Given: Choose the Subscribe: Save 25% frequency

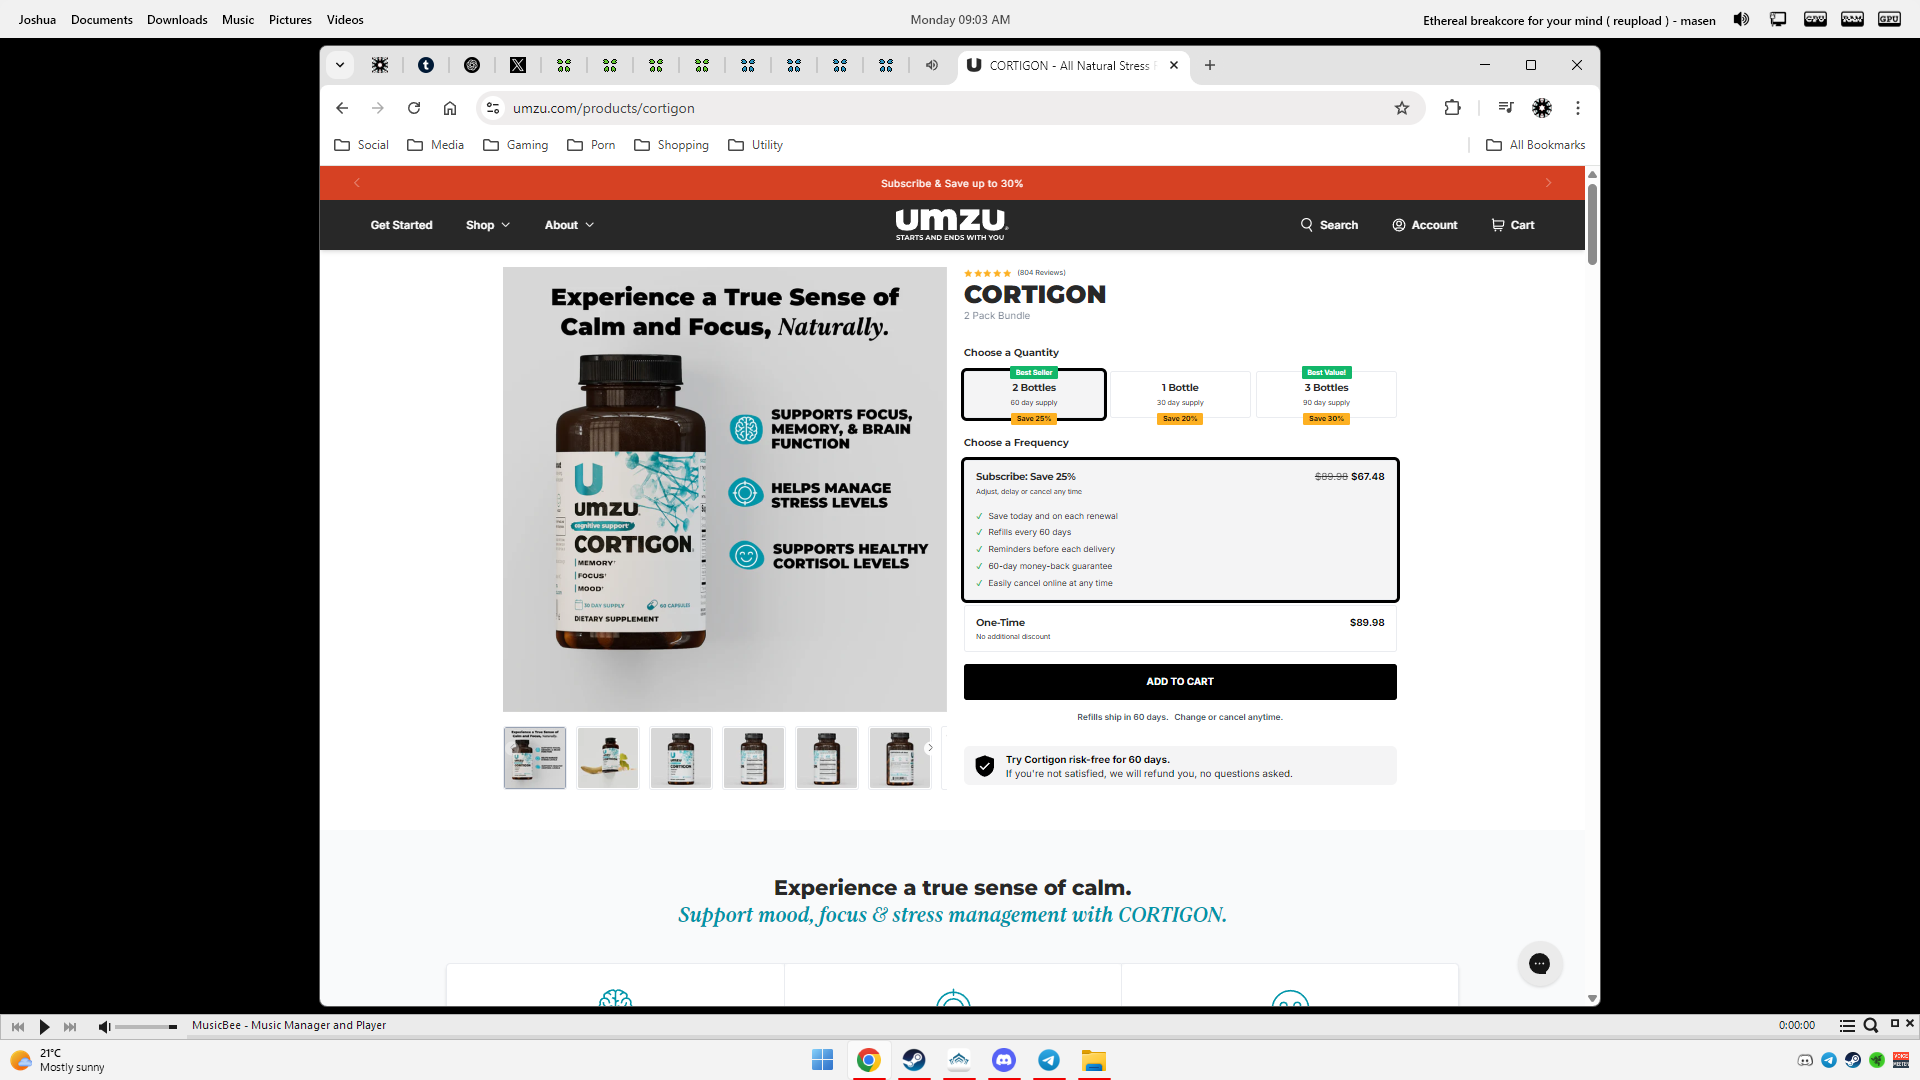Looking at the screenshot, I should pyautogui.click(x=1180, y=530).
